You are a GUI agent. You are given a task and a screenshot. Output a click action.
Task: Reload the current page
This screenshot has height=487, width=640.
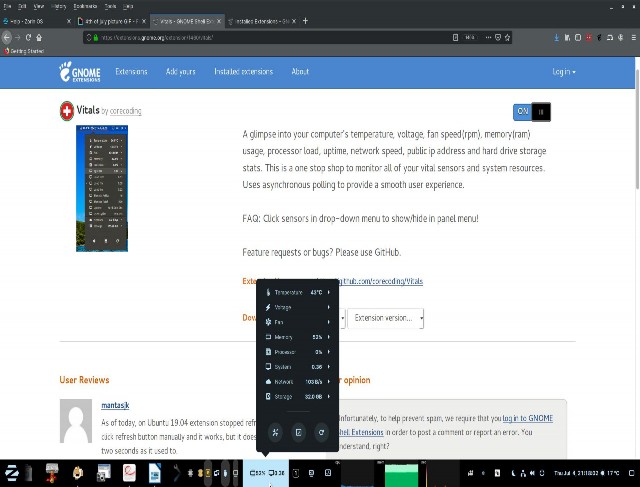(x=28, y=38)
